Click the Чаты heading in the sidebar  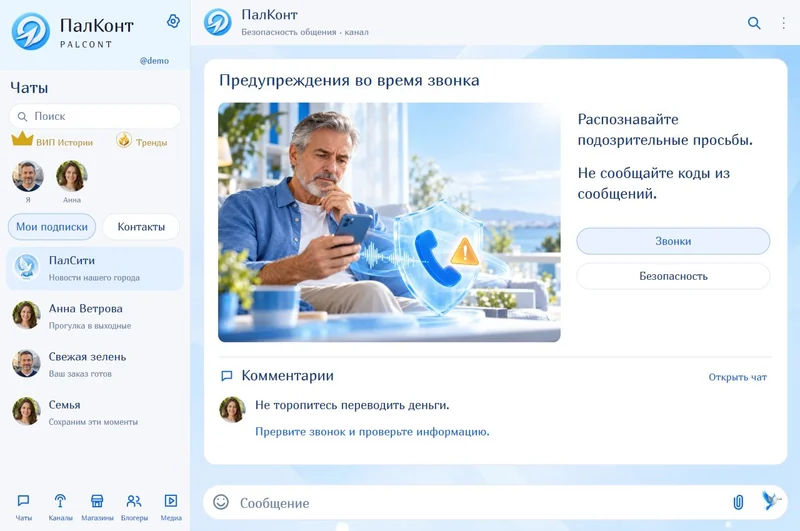coord(29,88)
